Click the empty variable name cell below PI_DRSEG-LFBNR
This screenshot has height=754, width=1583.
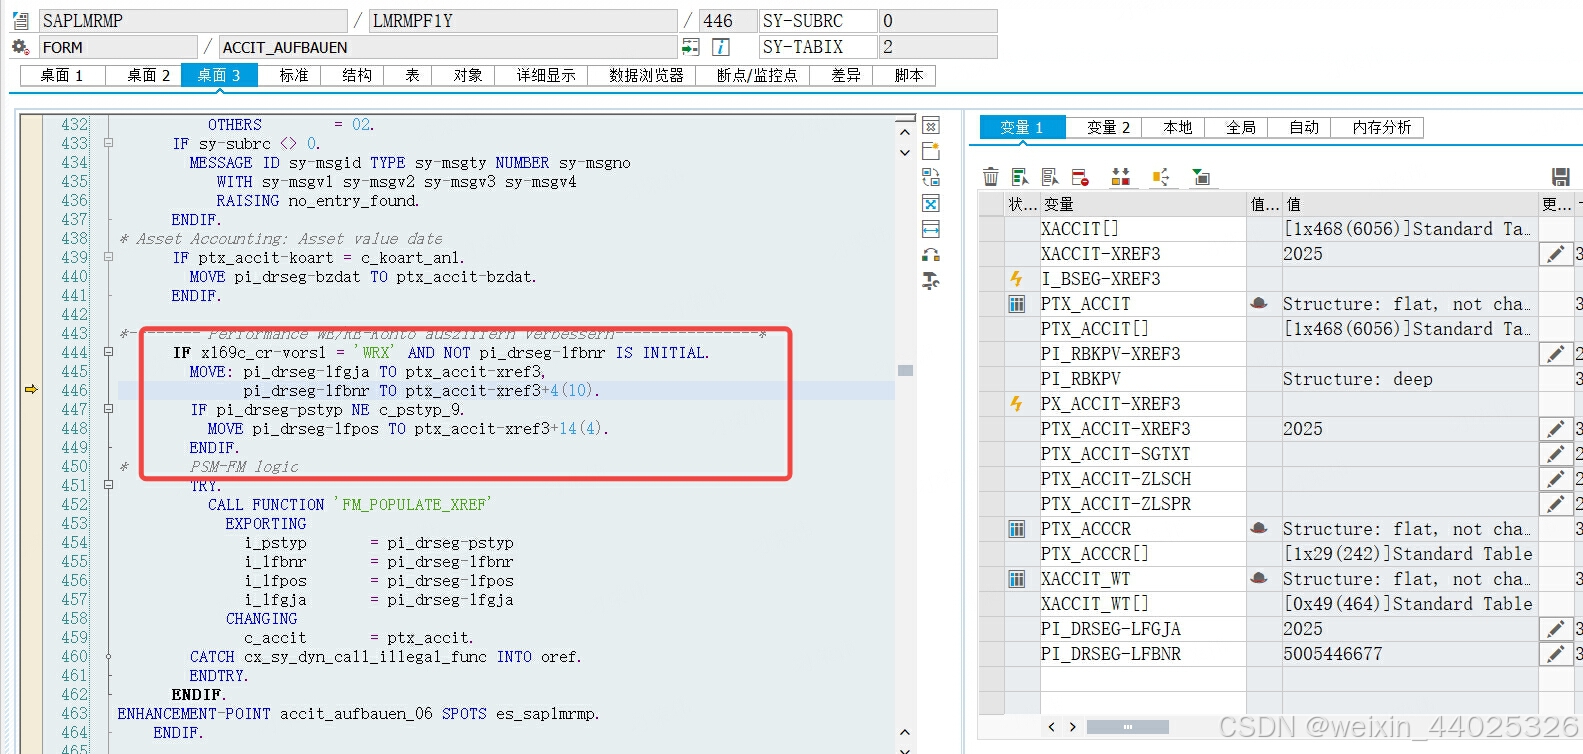tap(1143, 679)
